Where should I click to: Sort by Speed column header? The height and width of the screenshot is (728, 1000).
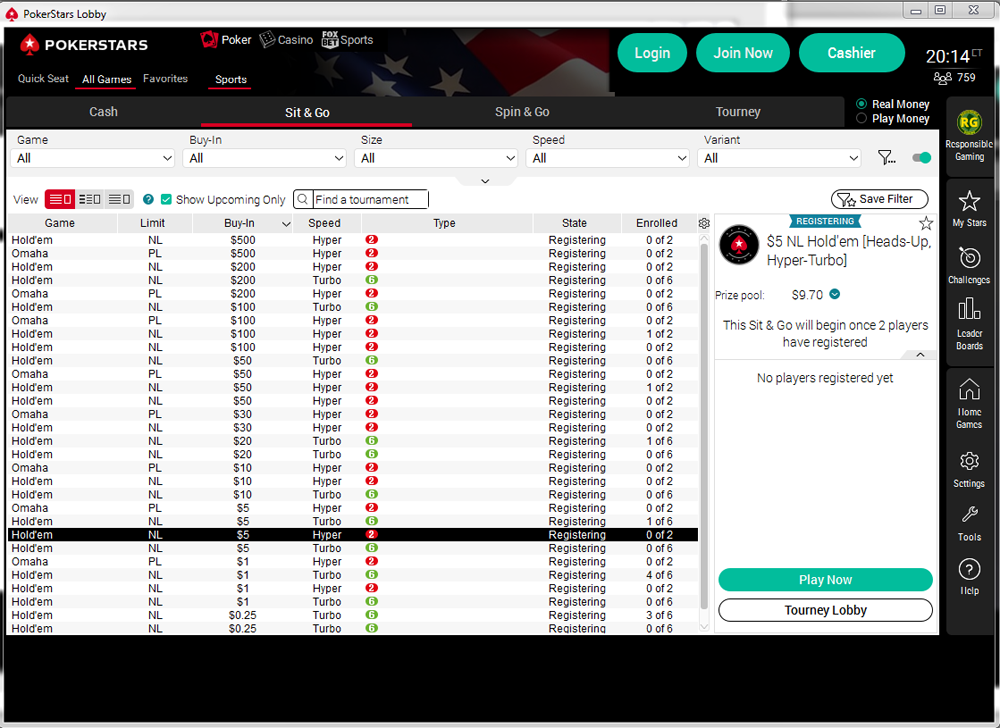(x=325, y=223)
